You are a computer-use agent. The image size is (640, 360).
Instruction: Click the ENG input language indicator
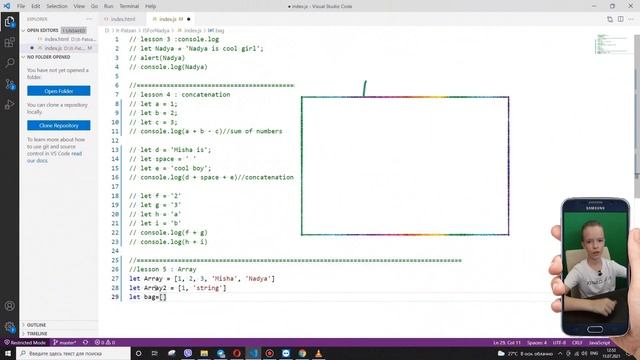click(594, 353)
